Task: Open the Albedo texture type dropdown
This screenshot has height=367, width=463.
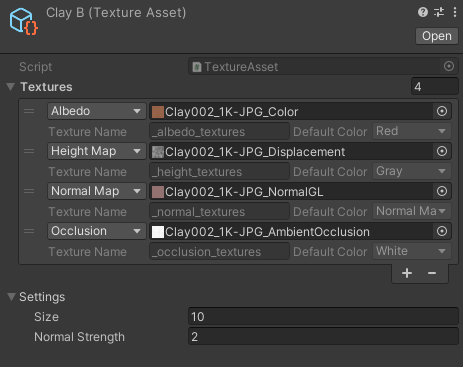Action: pyautogui.click(x=97, y=111)
